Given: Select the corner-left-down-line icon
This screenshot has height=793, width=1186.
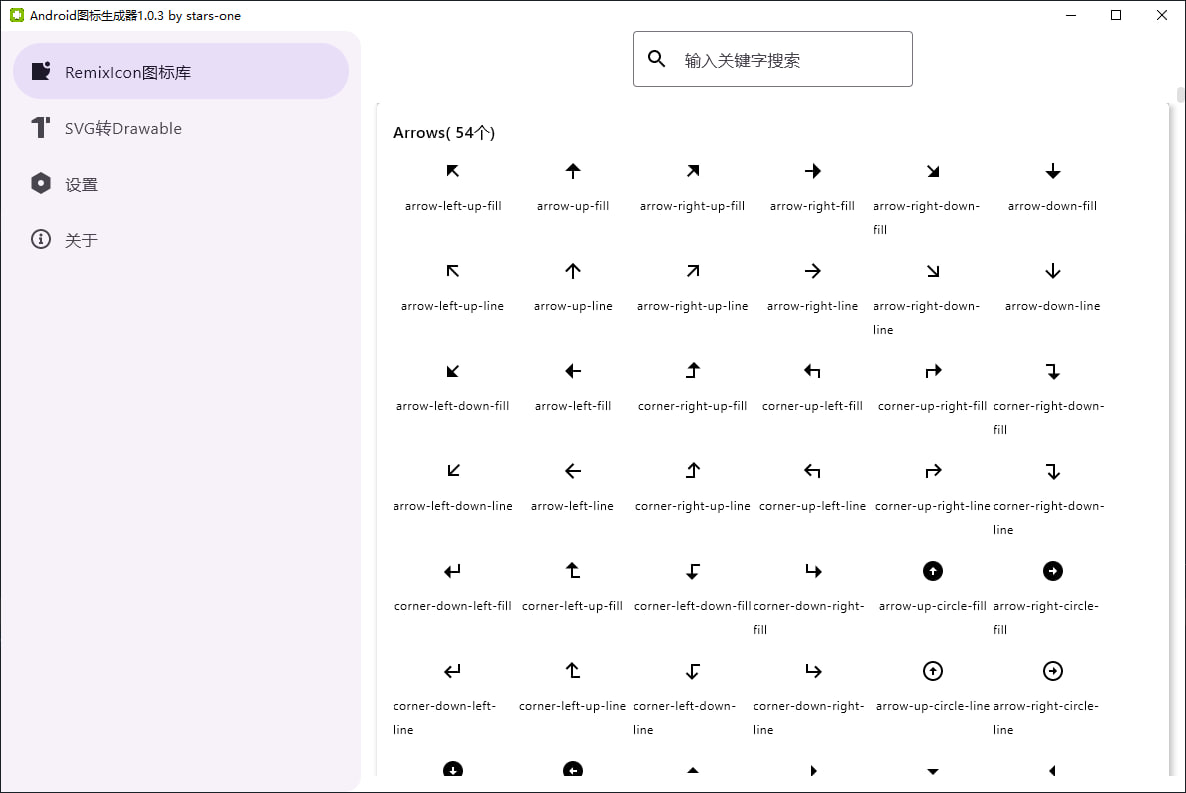Looking at the screenshot, I should [692, 671].
